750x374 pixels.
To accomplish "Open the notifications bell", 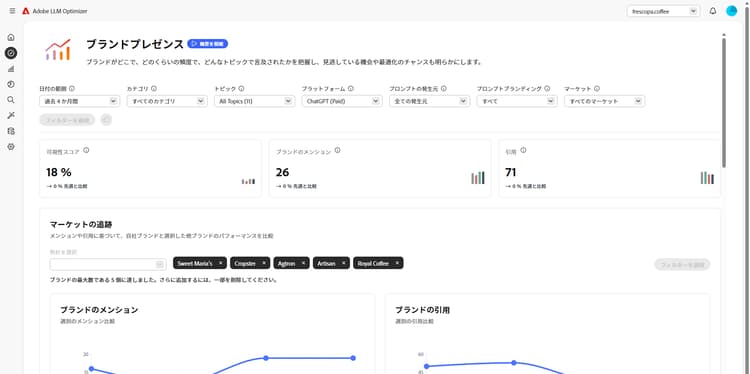I will pos(713,11).
